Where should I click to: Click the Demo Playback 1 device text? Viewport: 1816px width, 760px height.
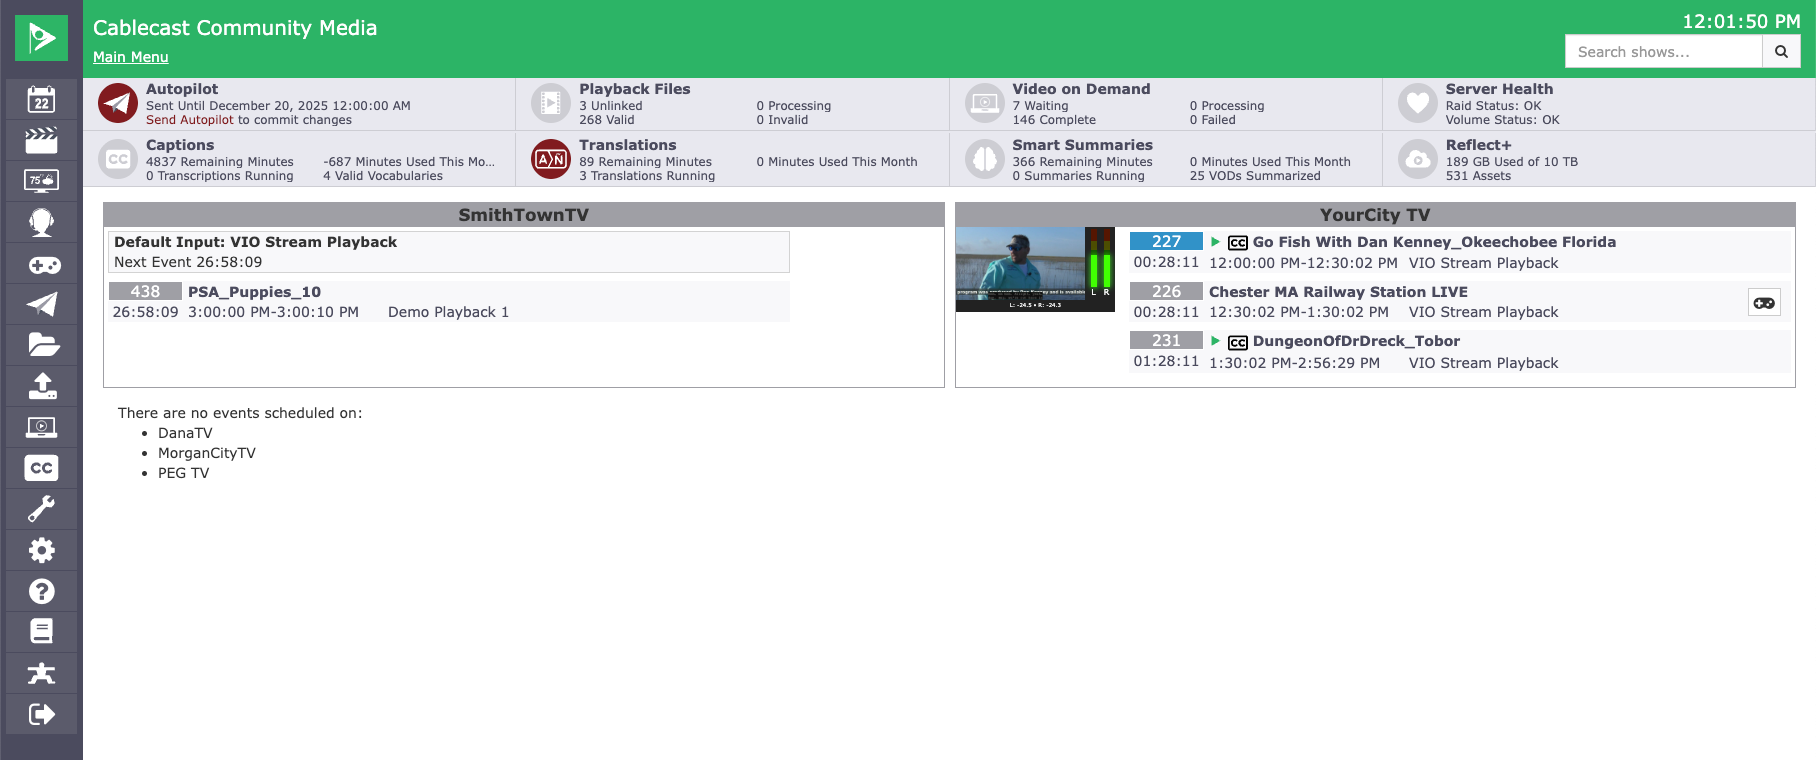coord(448,312)
